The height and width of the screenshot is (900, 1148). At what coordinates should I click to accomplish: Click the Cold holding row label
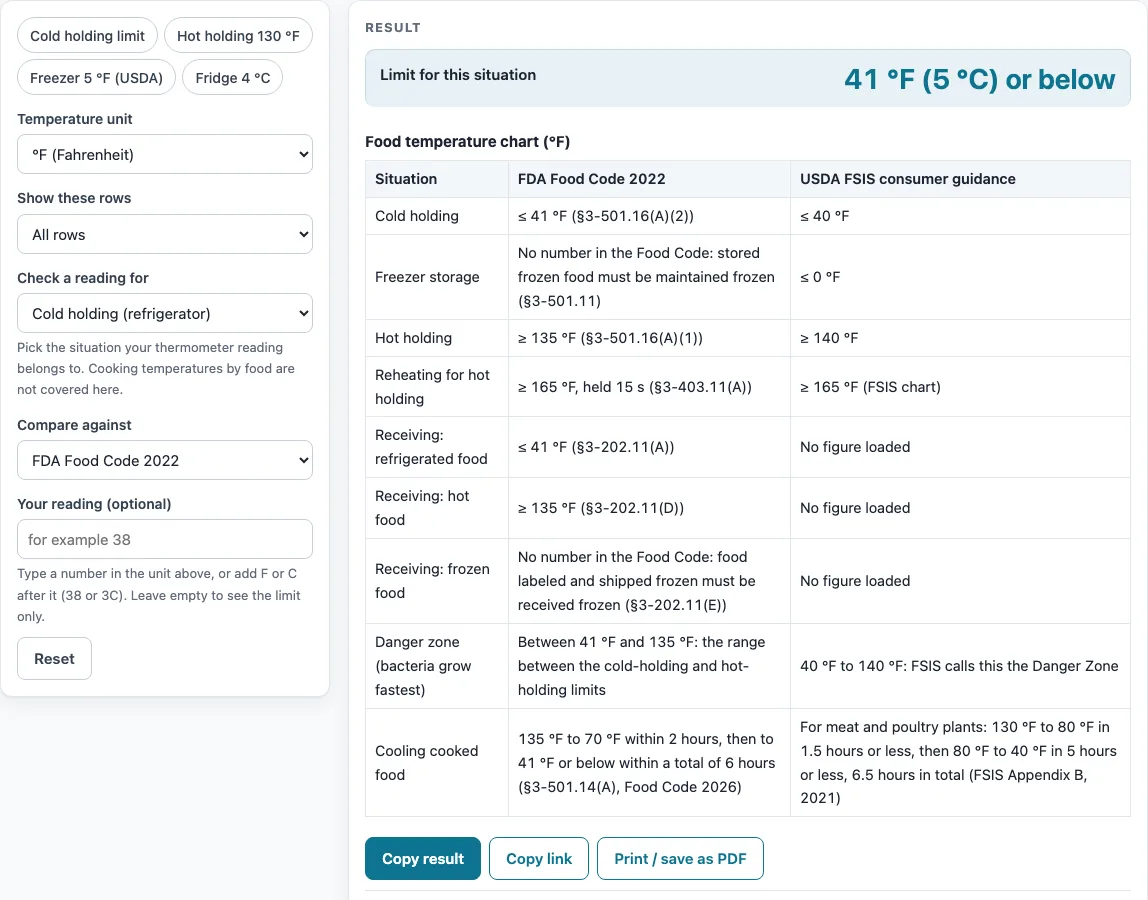(x=437, y=216)
